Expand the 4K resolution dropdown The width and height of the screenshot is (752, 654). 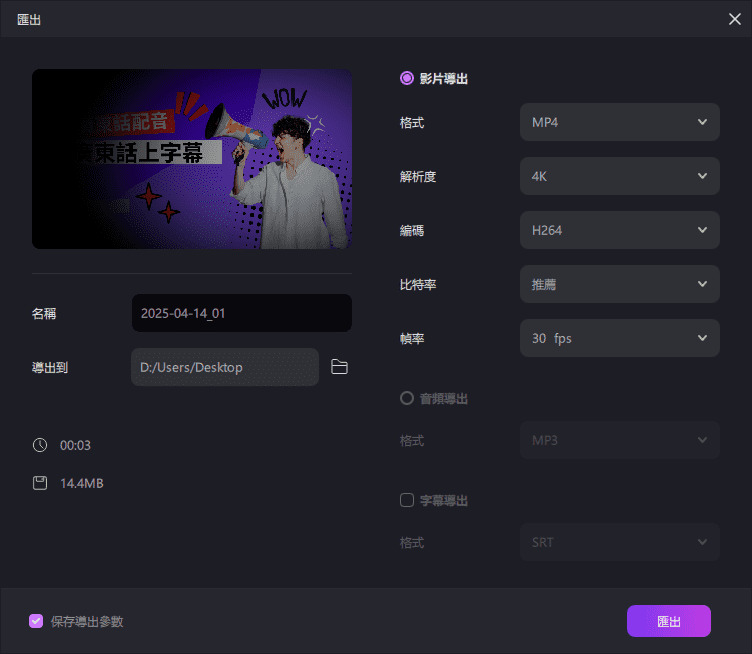coord(619,176)
